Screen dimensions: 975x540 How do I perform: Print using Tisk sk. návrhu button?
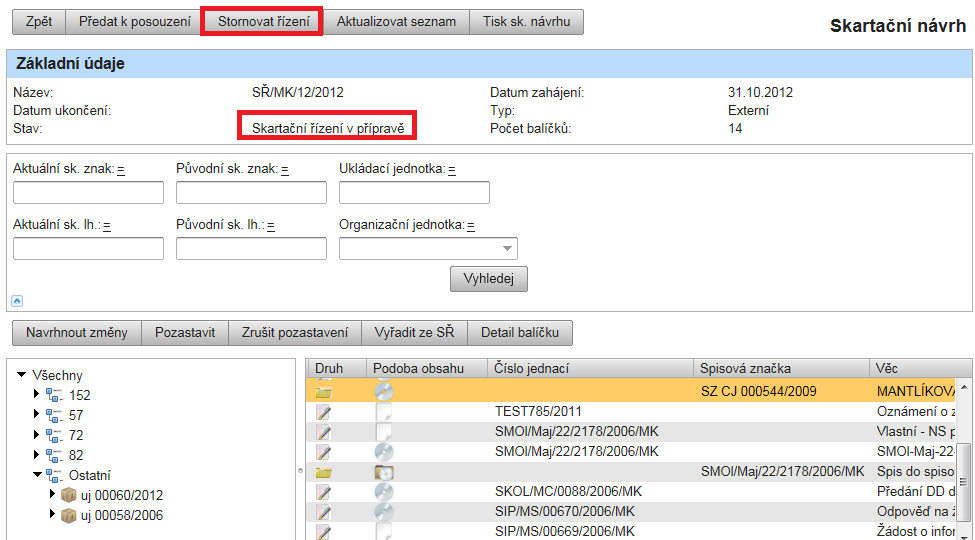click(x=527, y=22)
